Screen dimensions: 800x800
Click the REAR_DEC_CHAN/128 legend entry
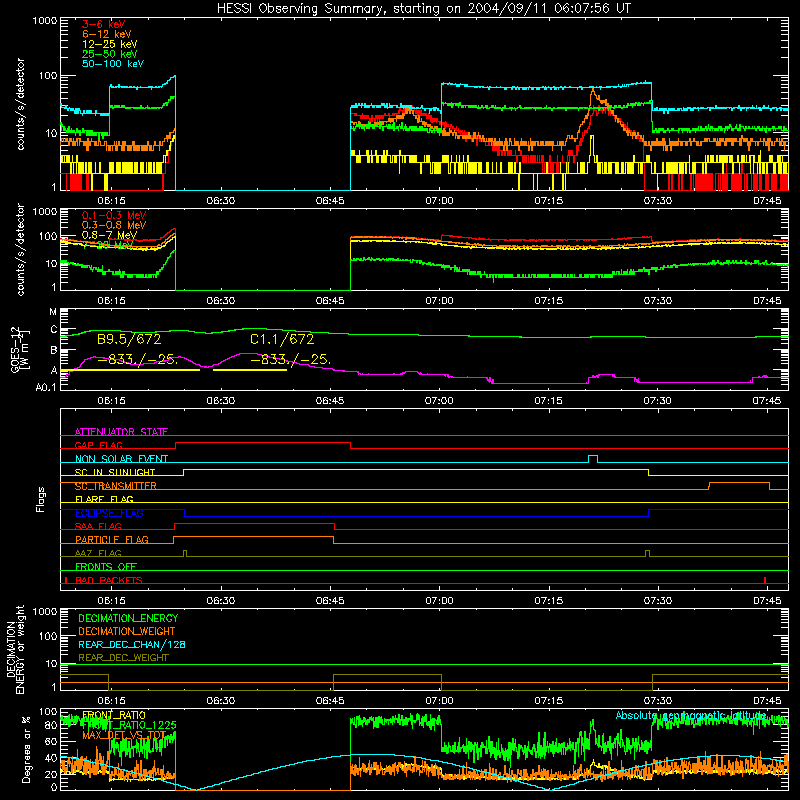tap(132, 644)
